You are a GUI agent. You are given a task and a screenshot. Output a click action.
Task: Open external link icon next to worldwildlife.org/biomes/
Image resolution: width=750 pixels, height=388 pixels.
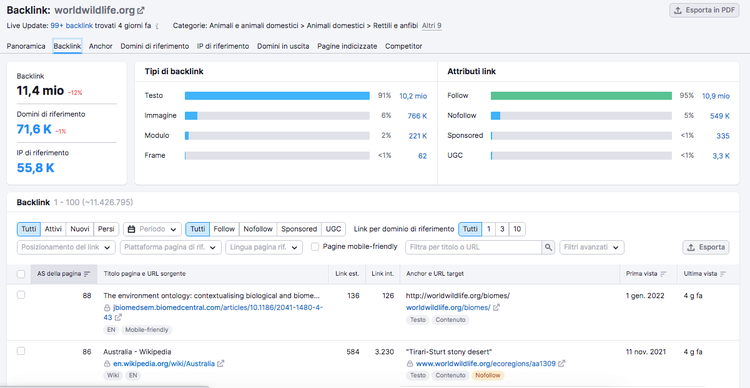[x=496, y=308]
